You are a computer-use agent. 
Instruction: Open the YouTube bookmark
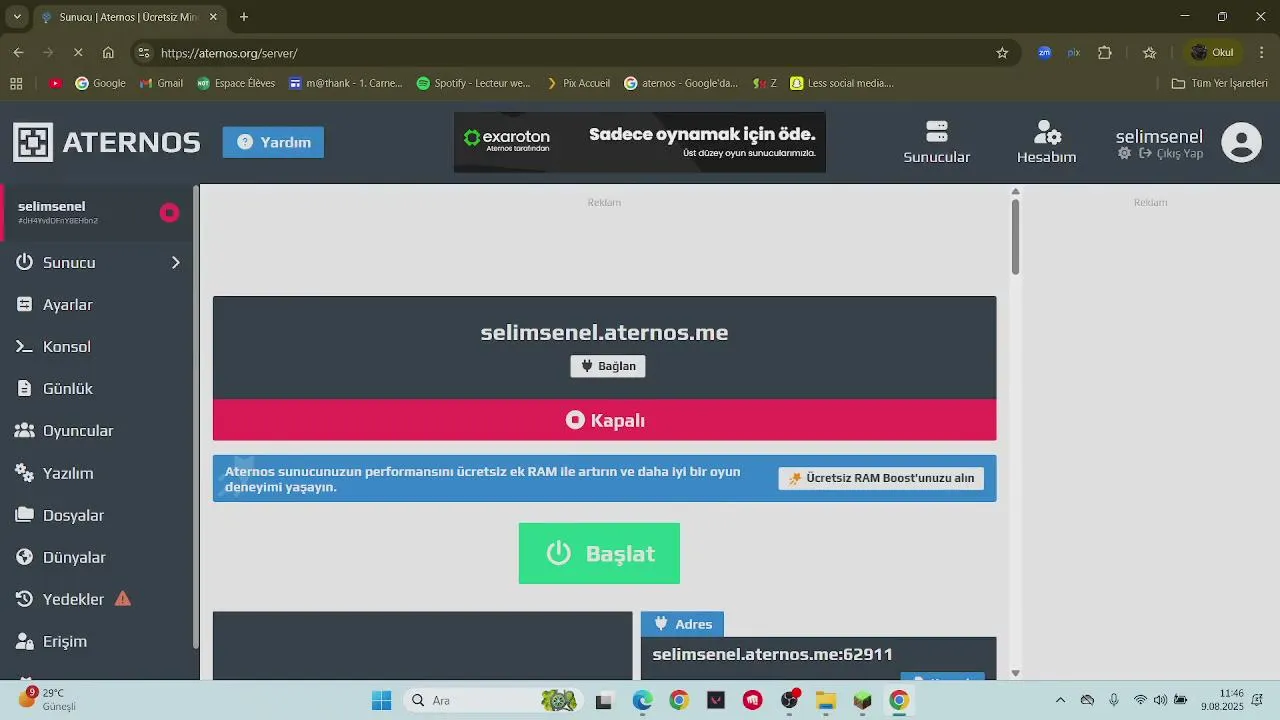click(56, 83)
